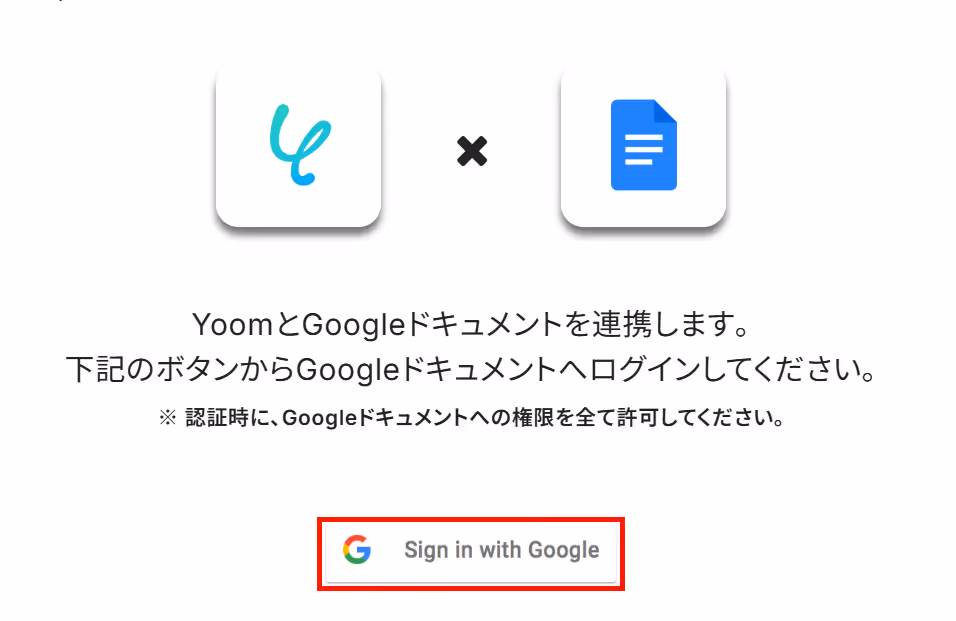Click the heading YoomとGoogleドキュメントを連携します

471,324
